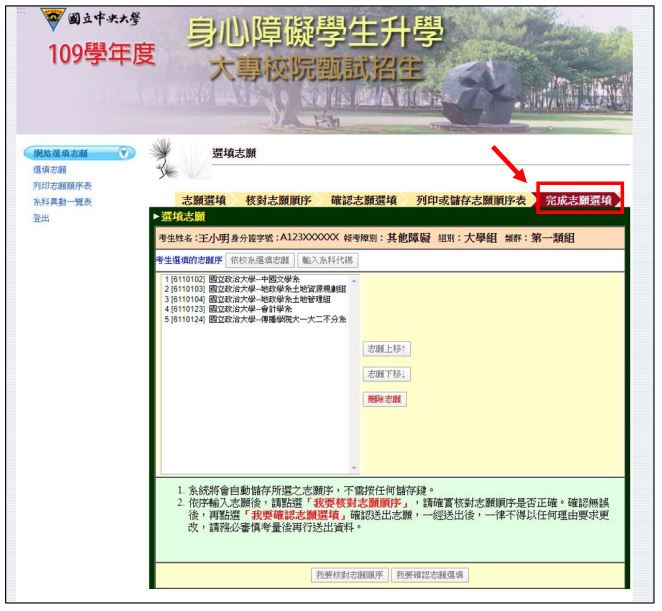Switch to the 完成志願選填 step tab
The image size is (662, 611).
point(579,200)
